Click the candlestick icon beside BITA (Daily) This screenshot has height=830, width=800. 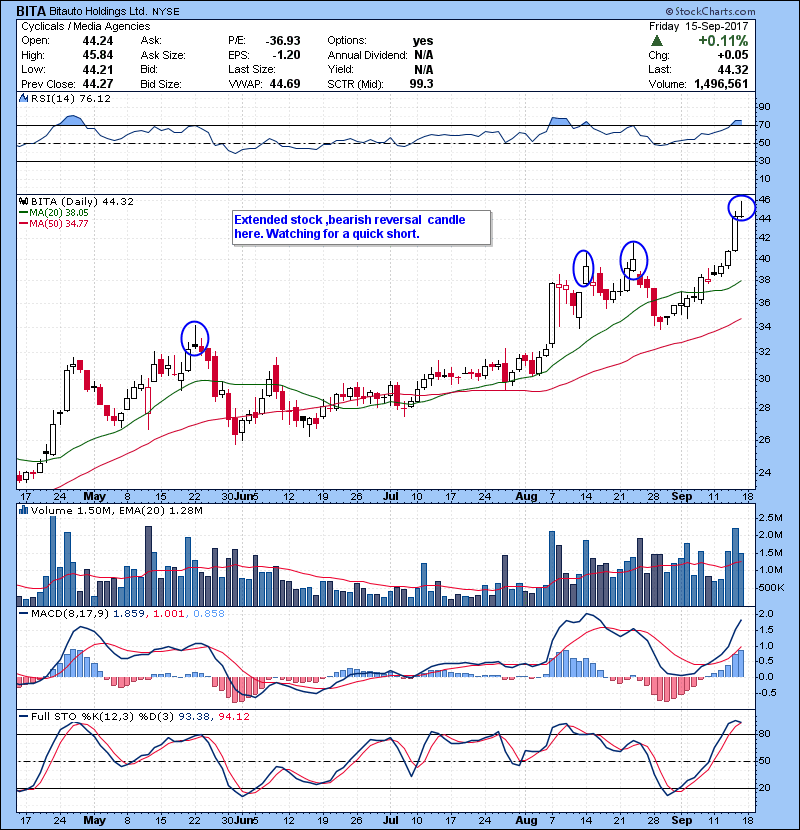23,201
